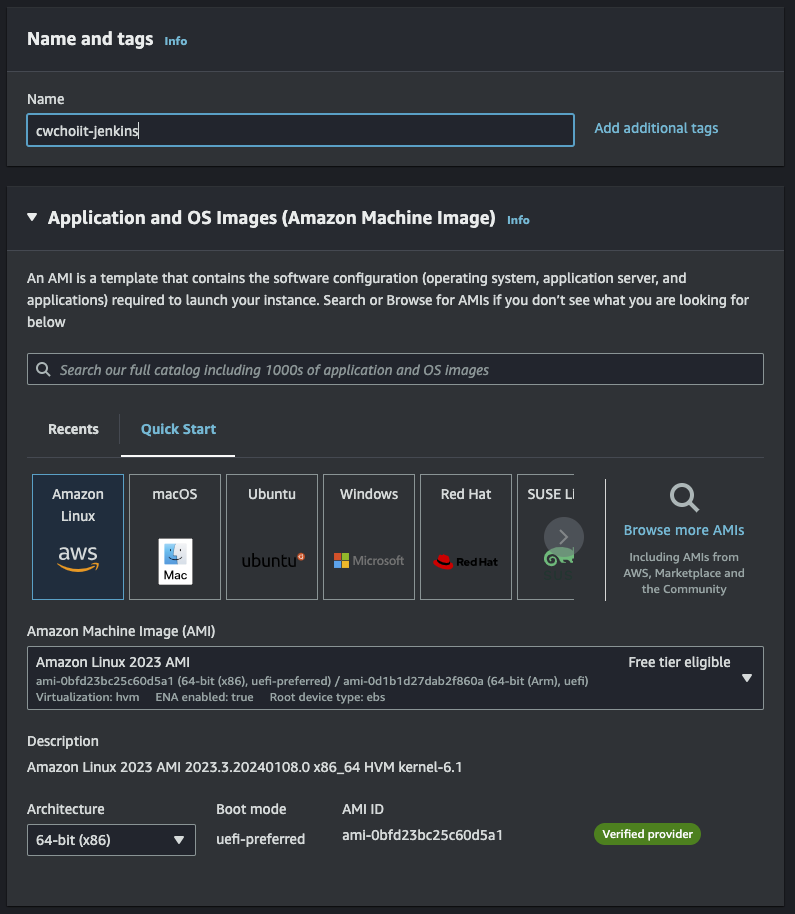Click the AMI ID label
The image size is (795, 914).
point(363,809)
